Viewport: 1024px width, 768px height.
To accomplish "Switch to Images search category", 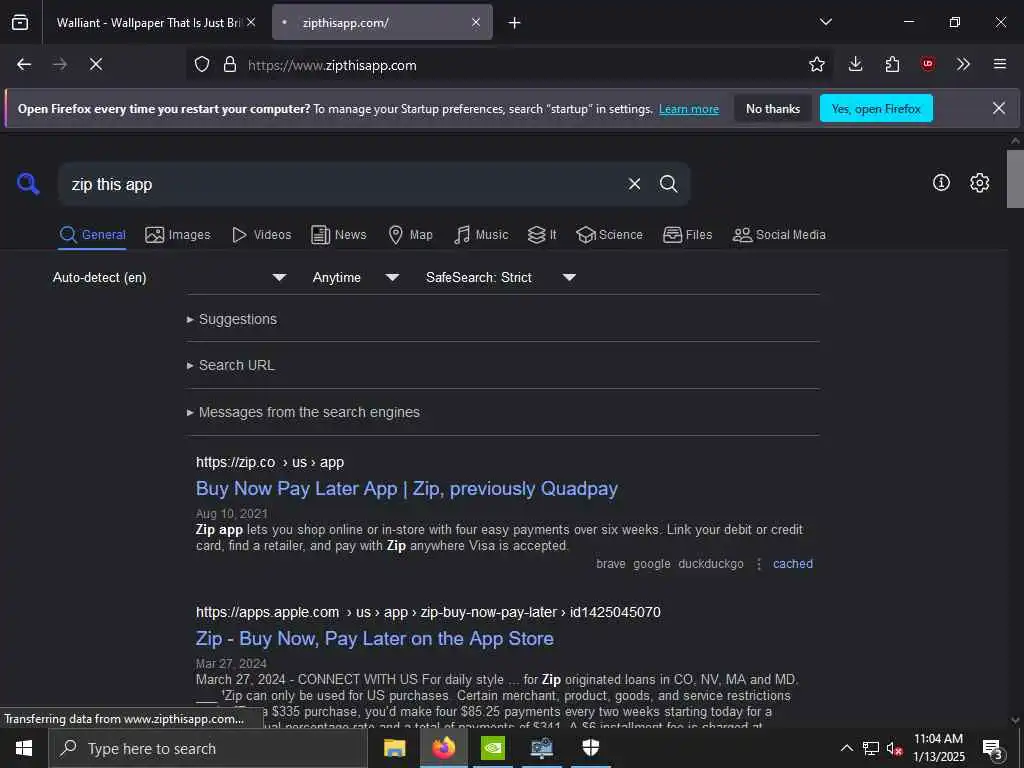I will click(x=178, y=234).
